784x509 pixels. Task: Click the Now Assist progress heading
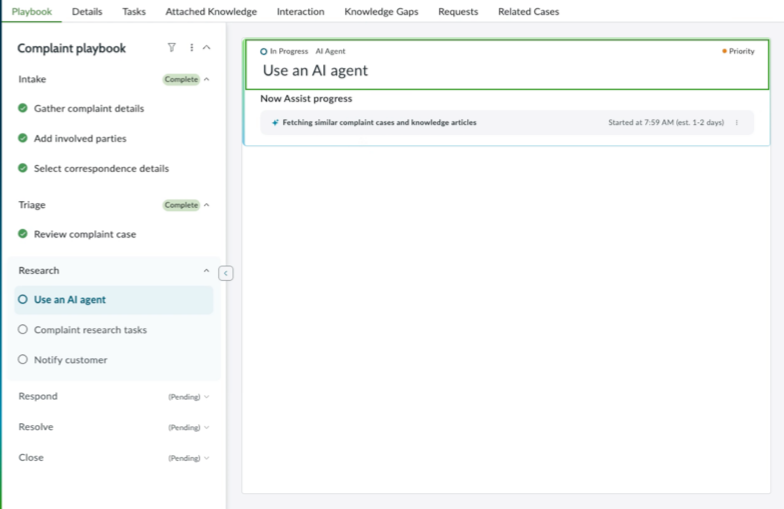306,98
